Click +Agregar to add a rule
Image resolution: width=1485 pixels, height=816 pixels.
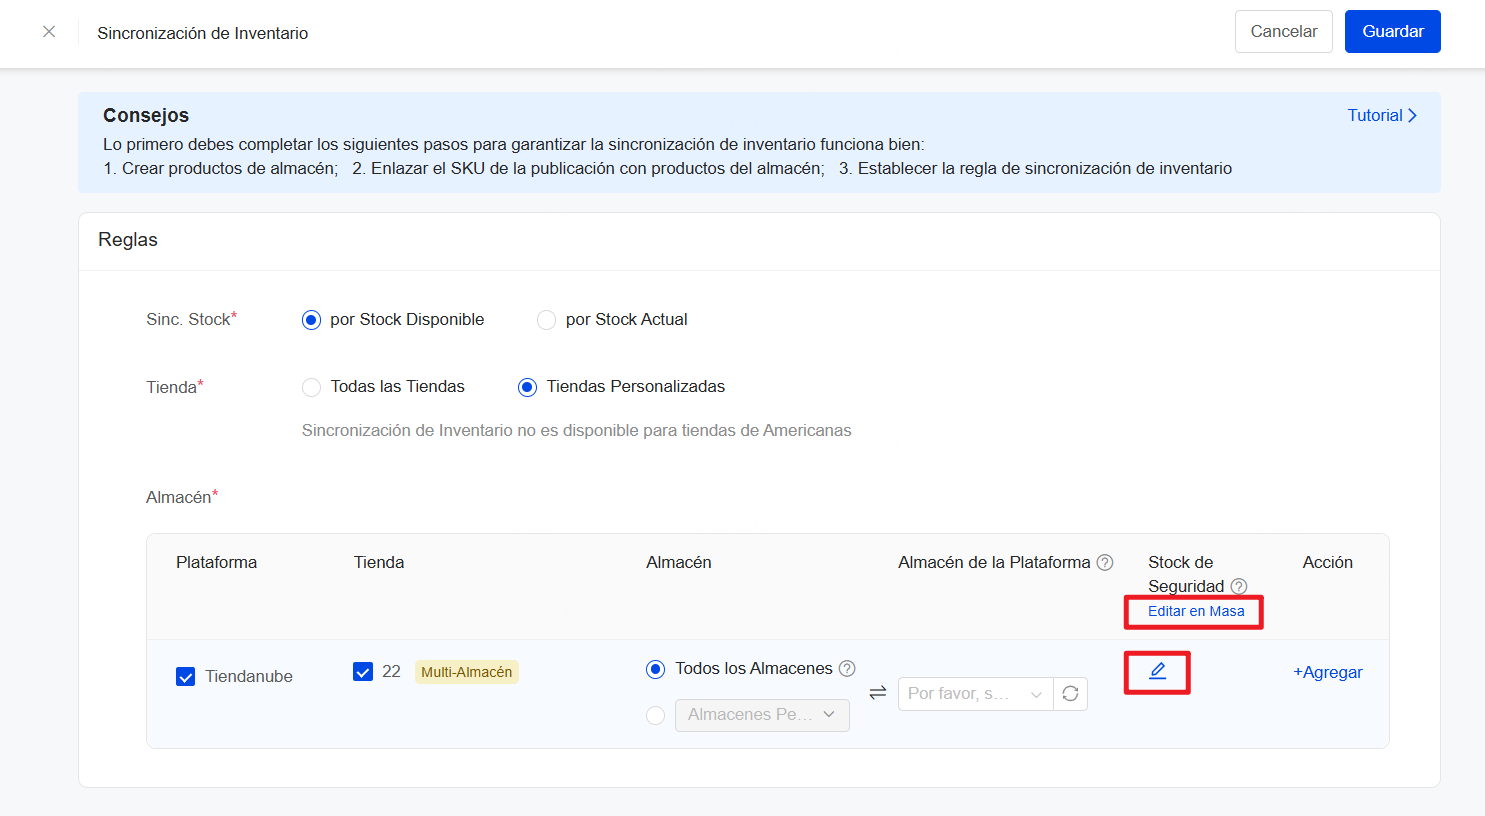click(1327, 672)
